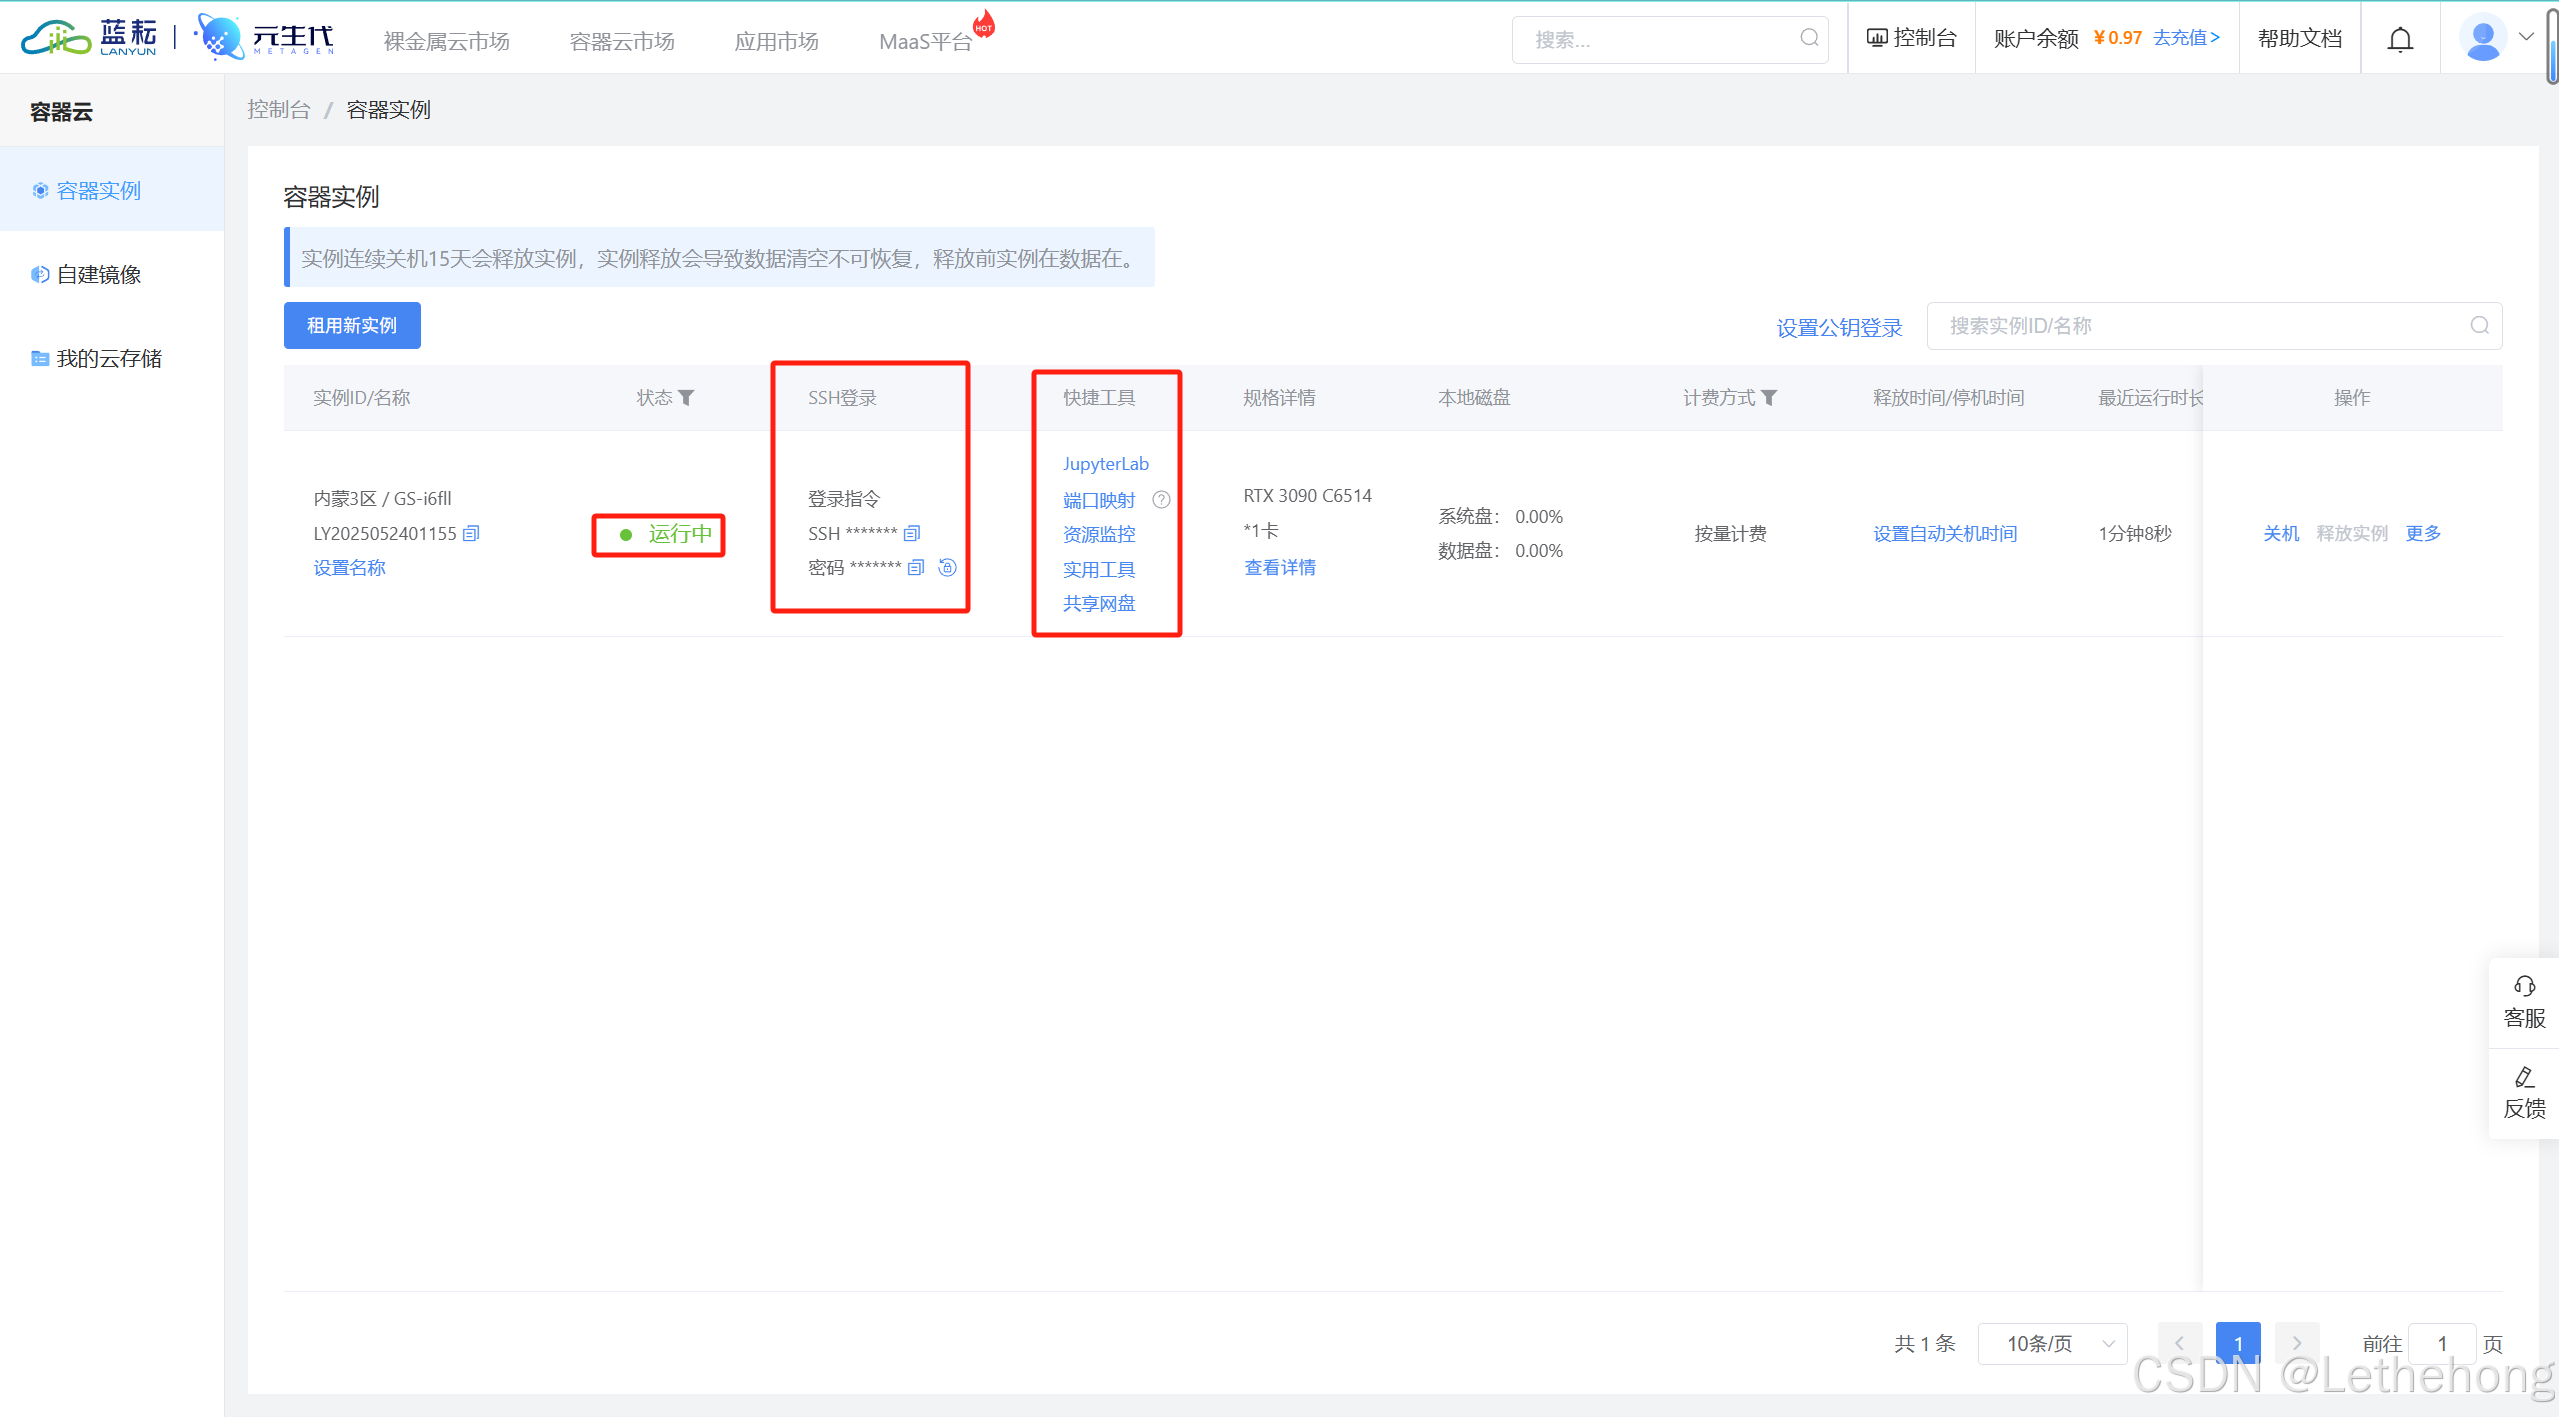This screenshot has width=2559, height=1417.
Task: Open JupyterLab quick tool link
Action: [1105, 463]
